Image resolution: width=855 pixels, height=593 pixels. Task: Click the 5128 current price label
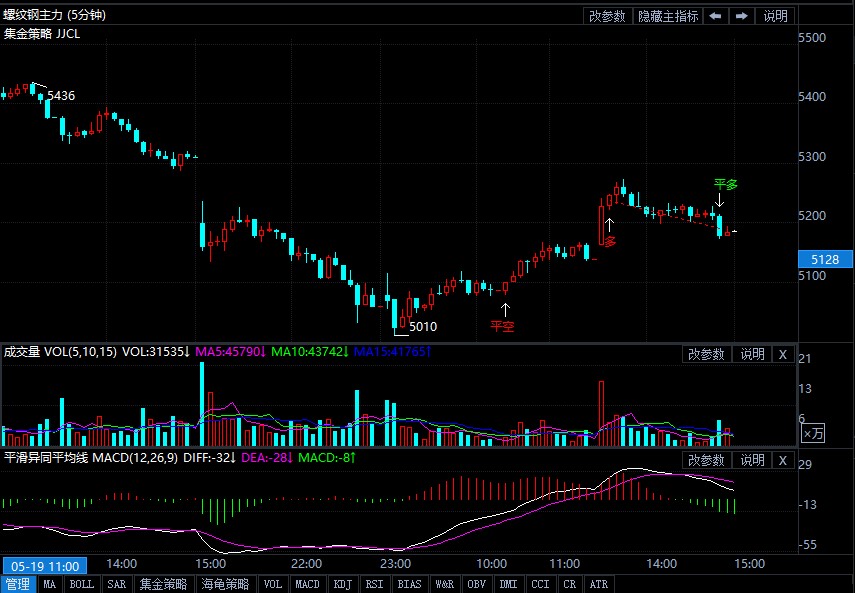pos(825,259)
